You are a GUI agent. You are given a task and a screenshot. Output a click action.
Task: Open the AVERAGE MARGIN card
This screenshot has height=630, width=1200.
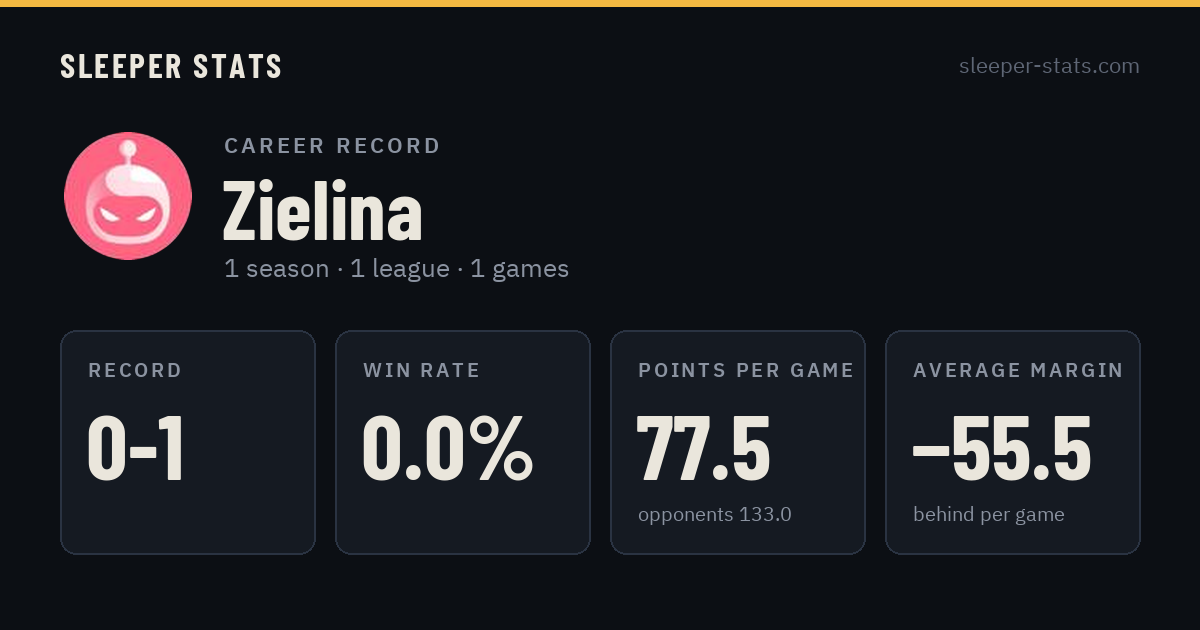[x=1013, y=442]
